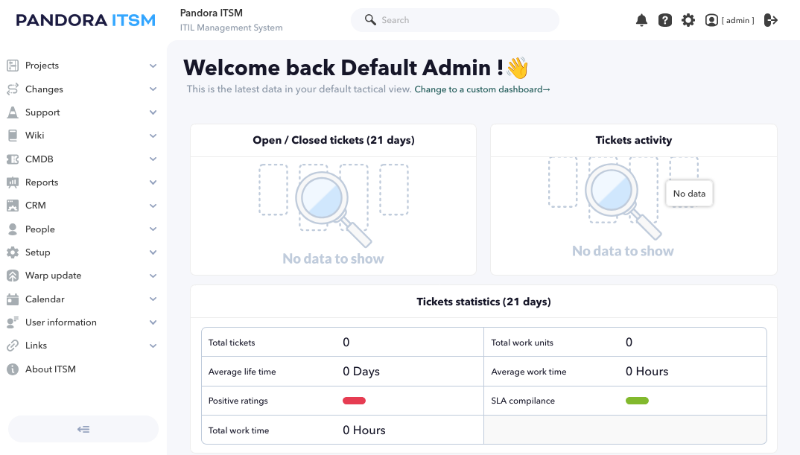Click the User information icon

point(13,322)
